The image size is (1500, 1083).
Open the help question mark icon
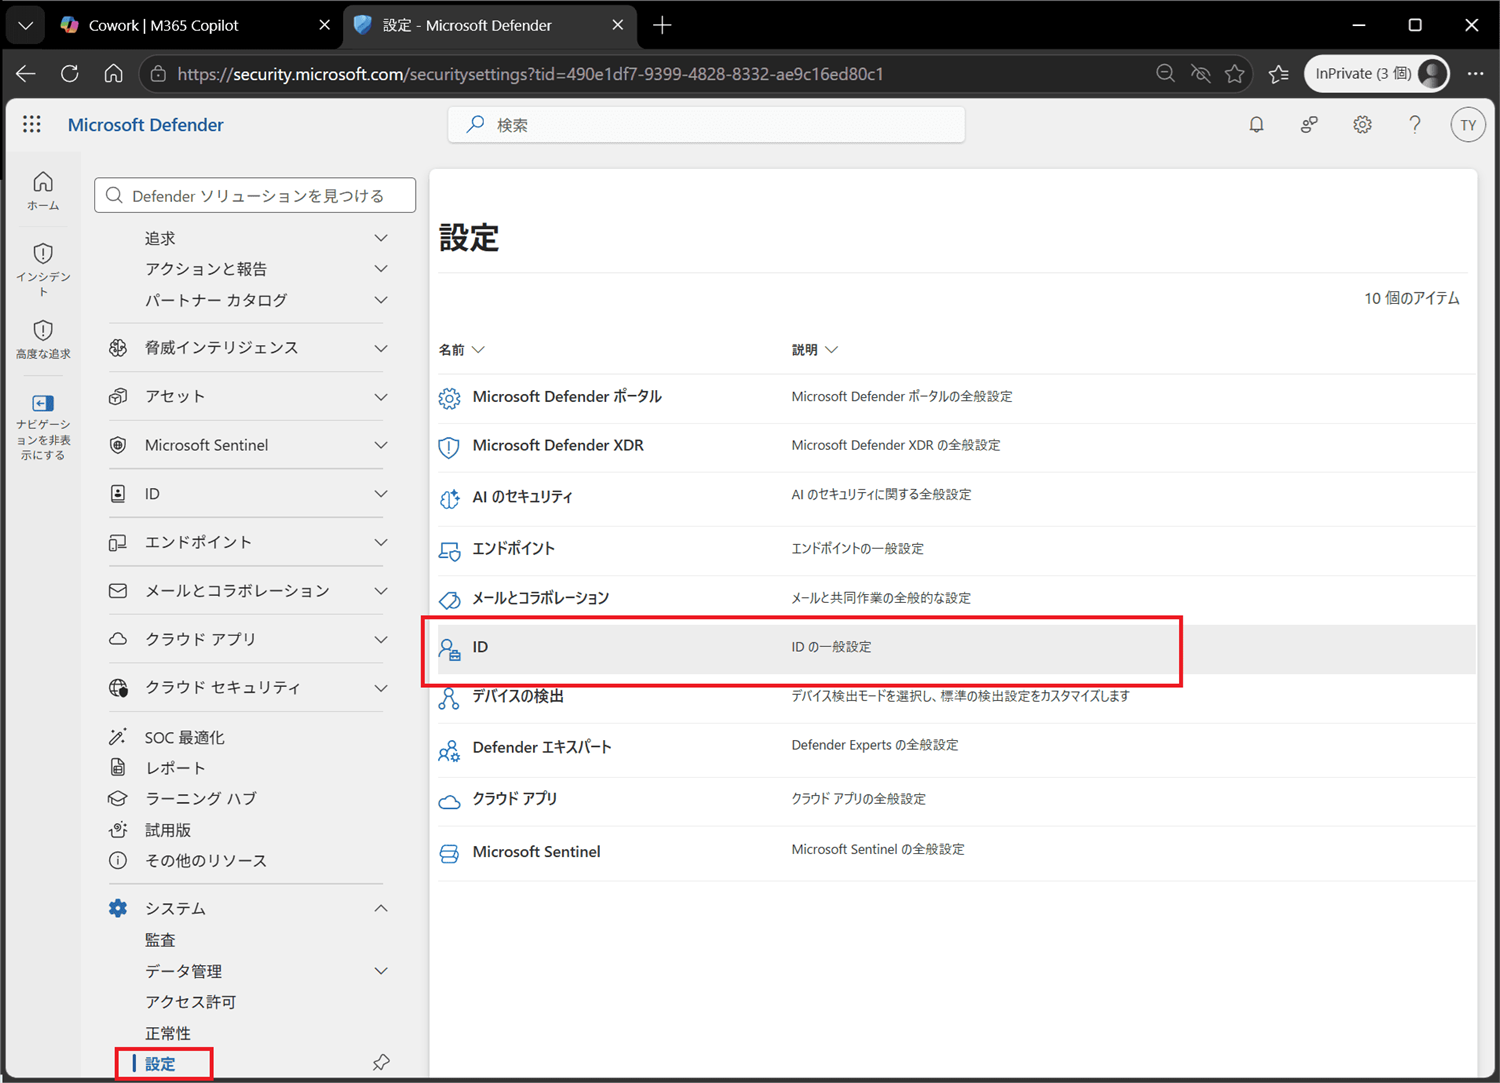[x=1414, y=125]
